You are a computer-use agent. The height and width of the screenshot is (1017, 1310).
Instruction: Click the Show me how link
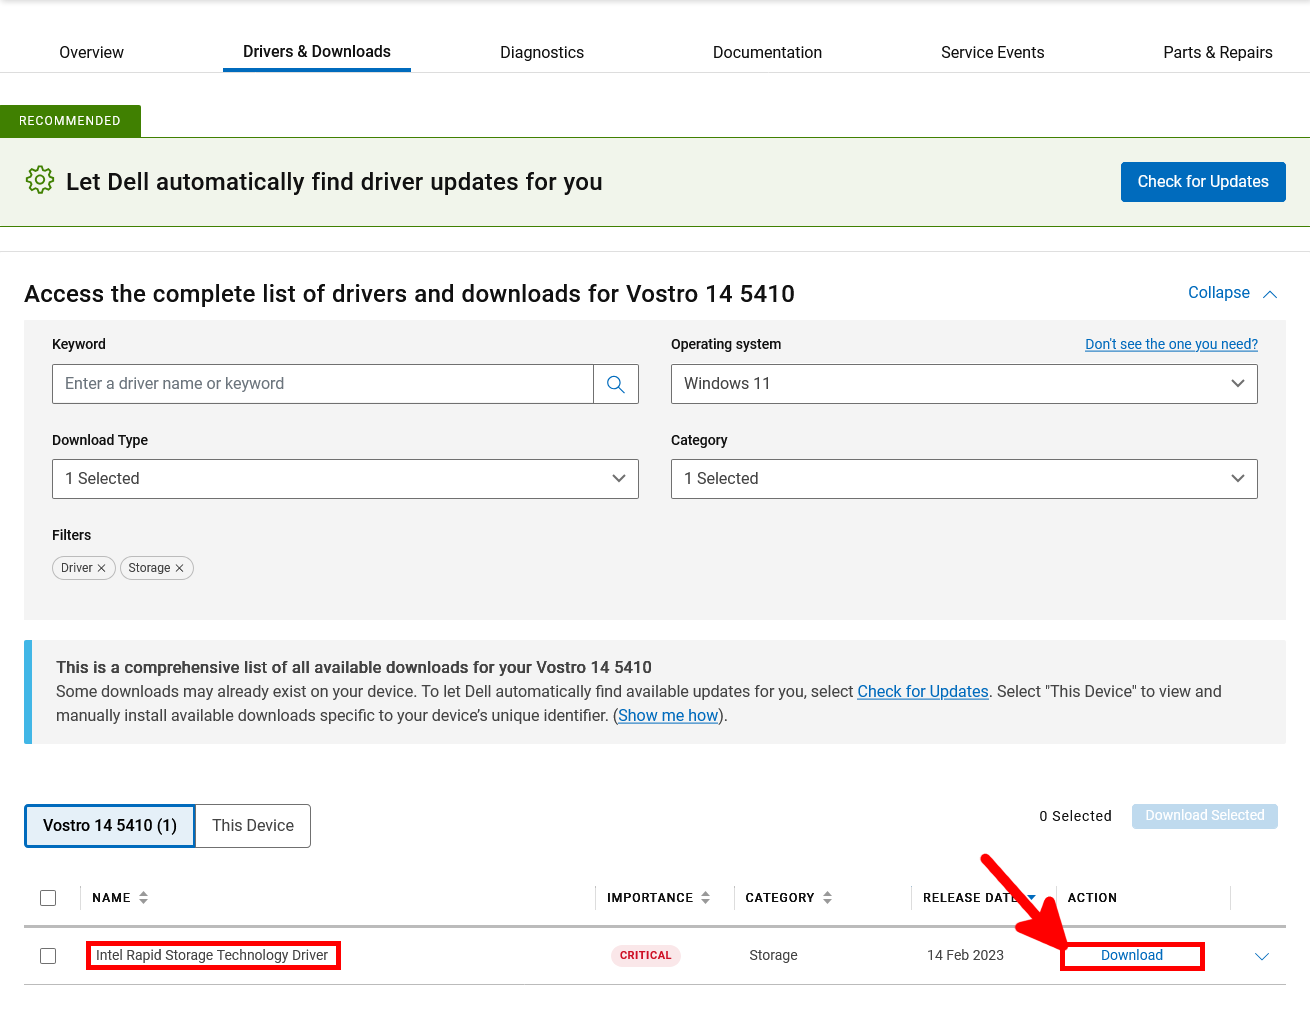(x=667, y=715)
